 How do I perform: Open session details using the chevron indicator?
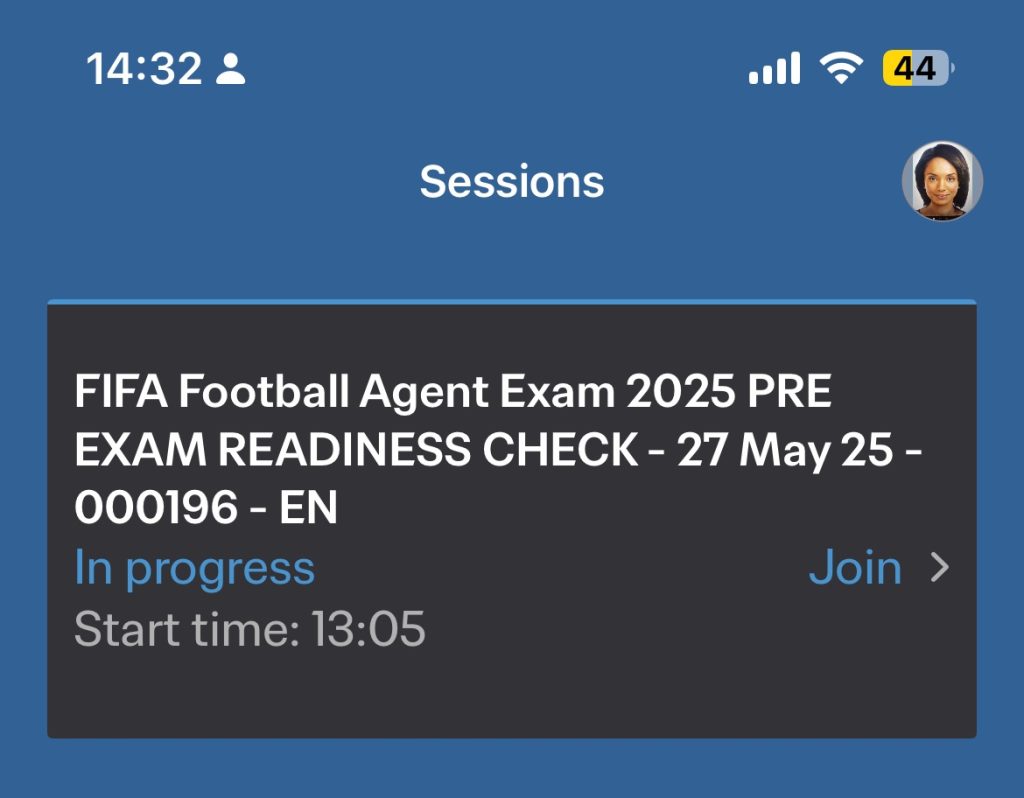click(938, 568)
